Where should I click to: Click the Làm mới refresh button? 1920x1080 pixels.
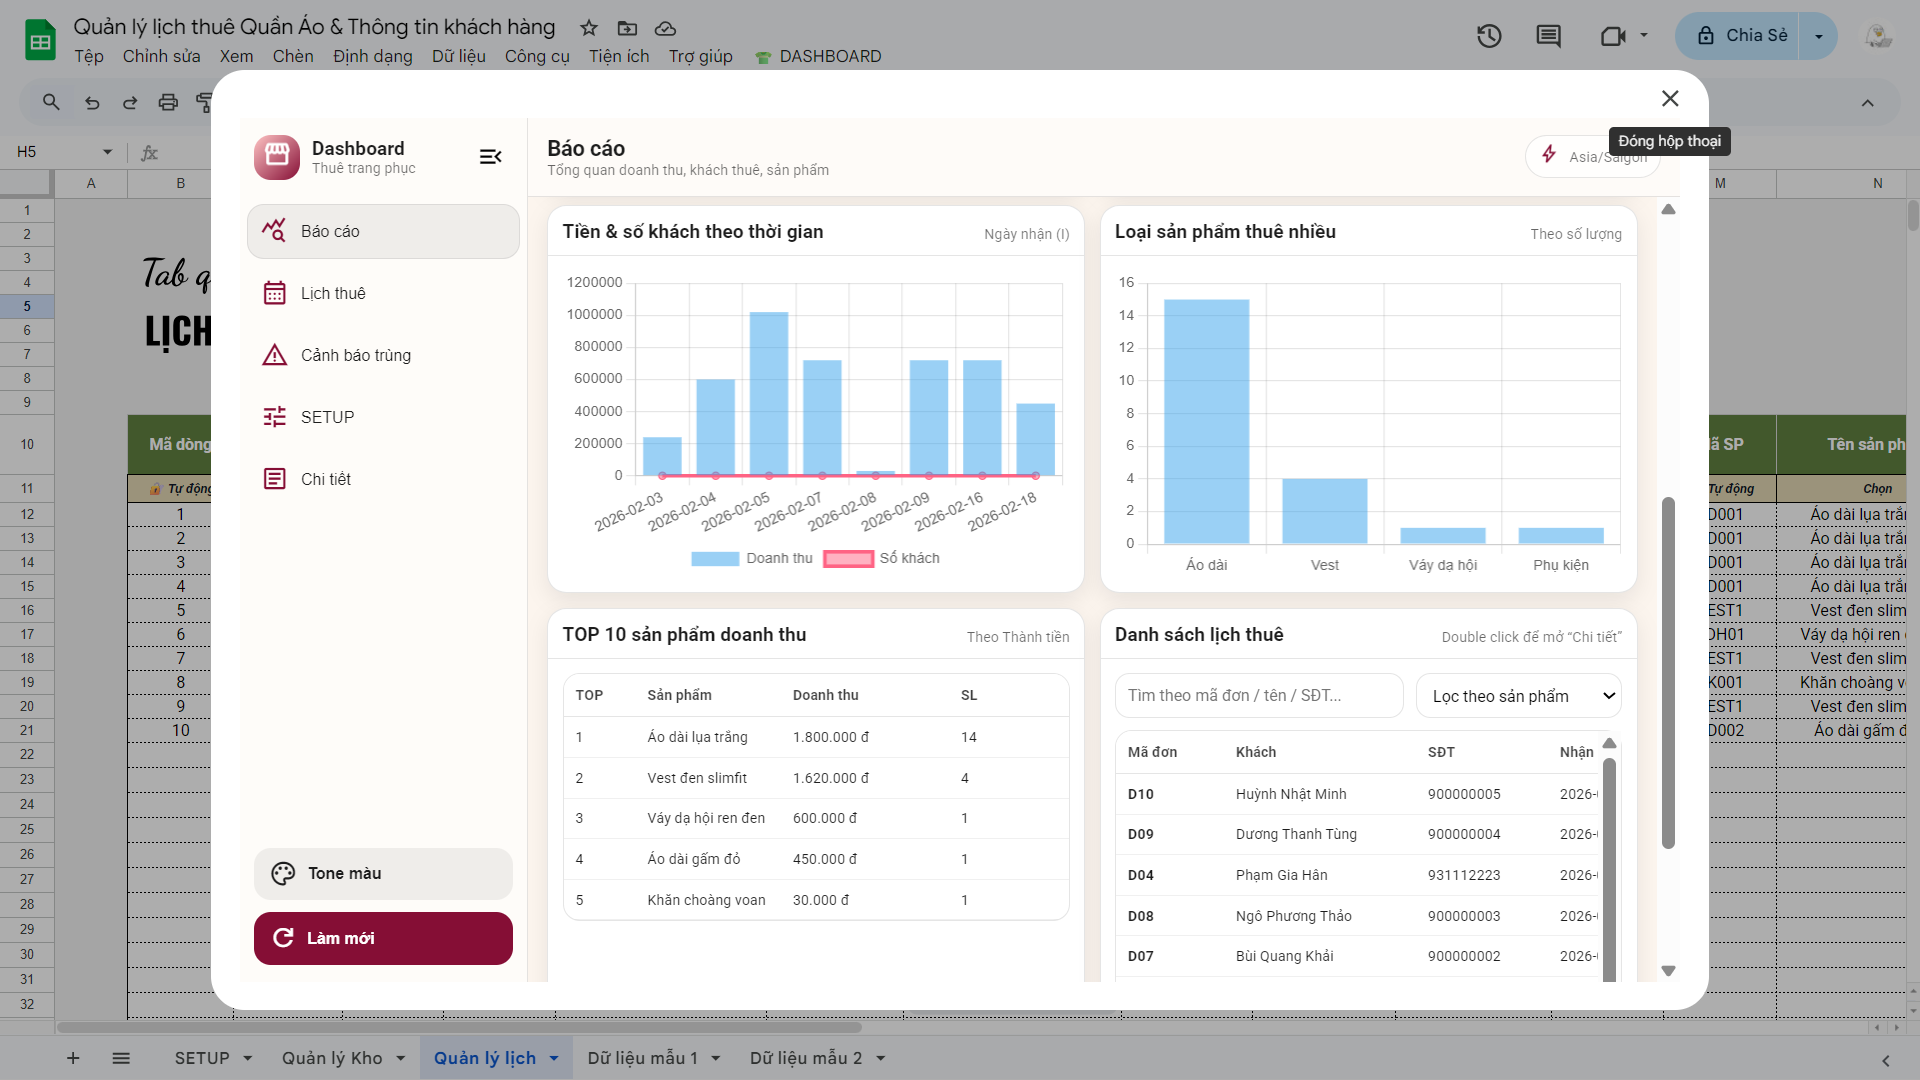pyautogui.click(x=383, y=938)
